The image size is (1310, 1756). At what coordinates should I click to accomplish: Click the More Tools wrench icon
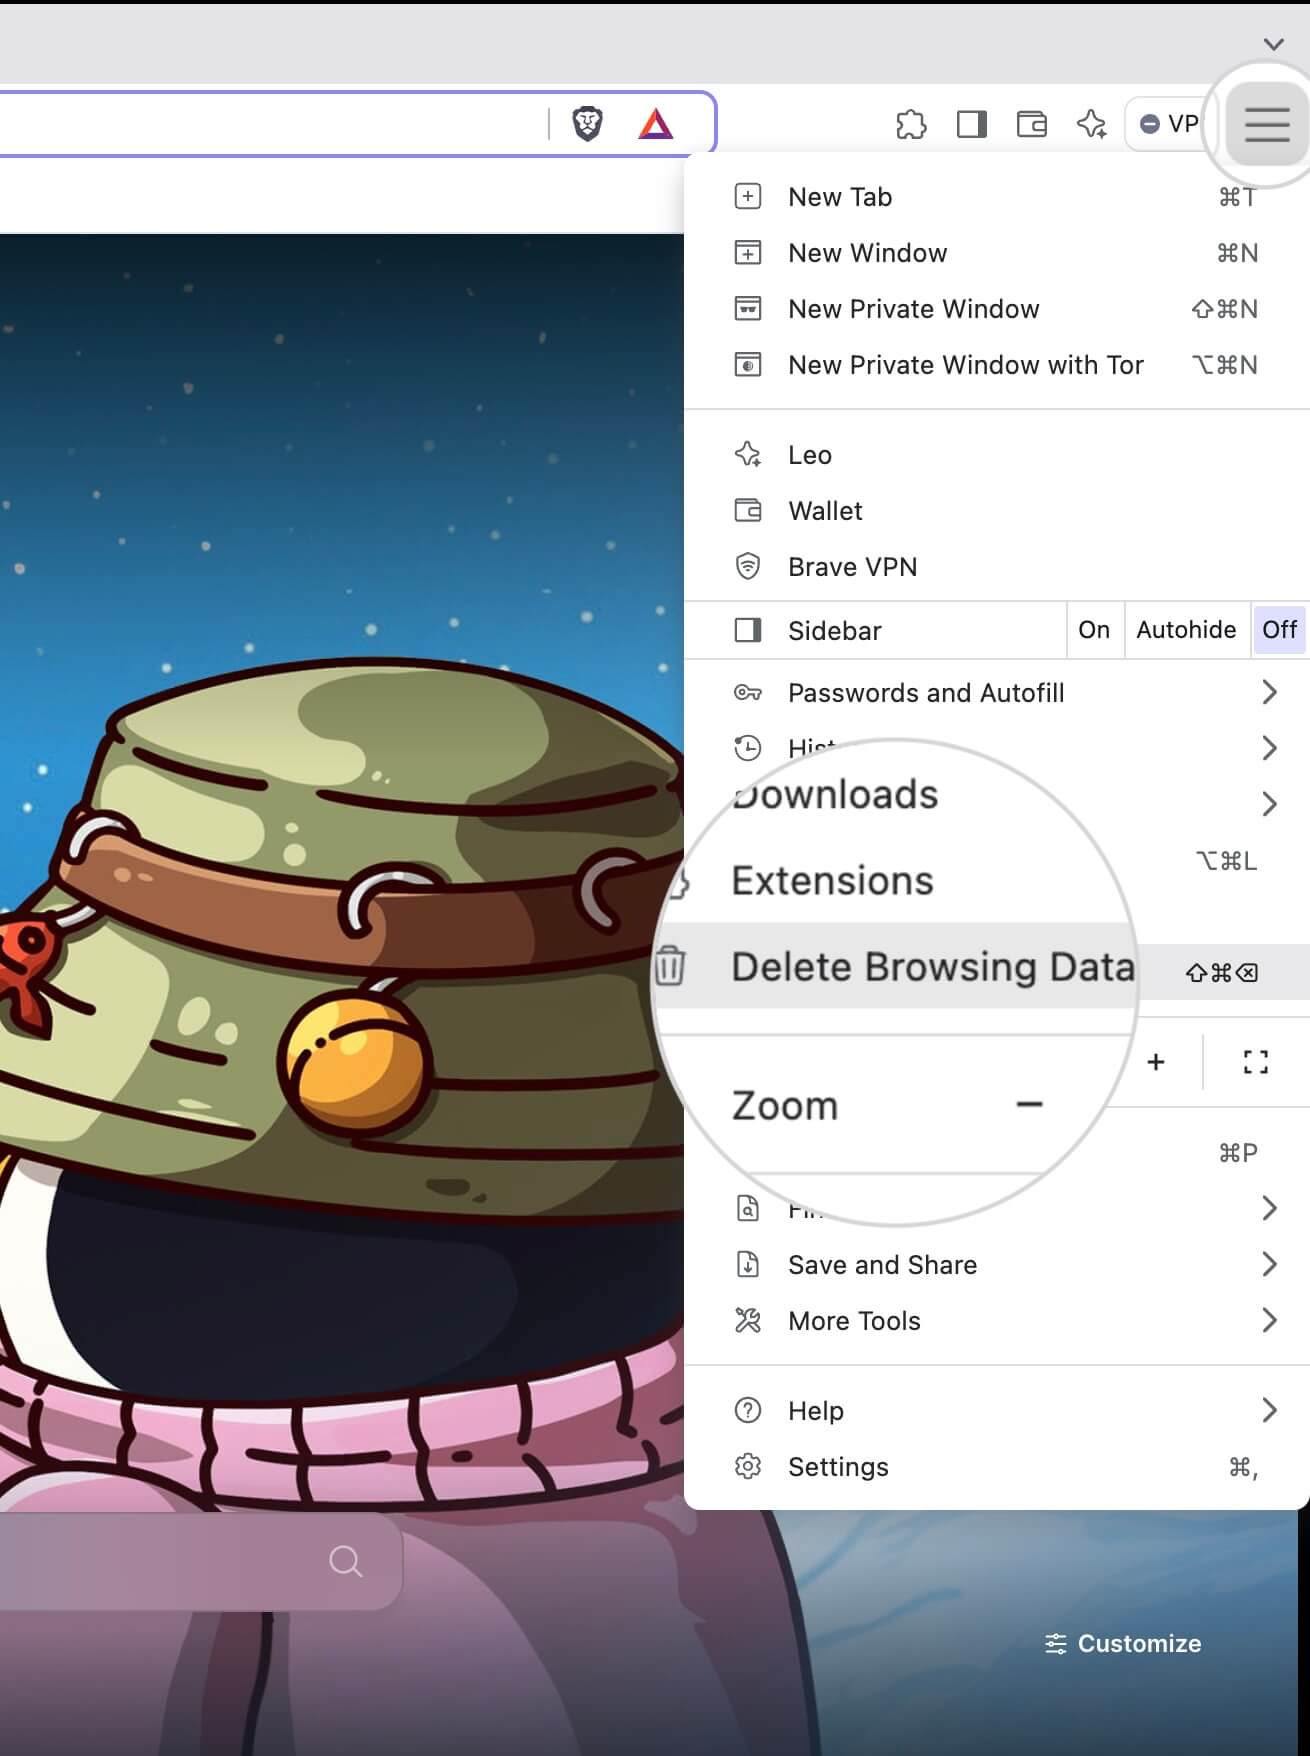tap(748, 1320)
